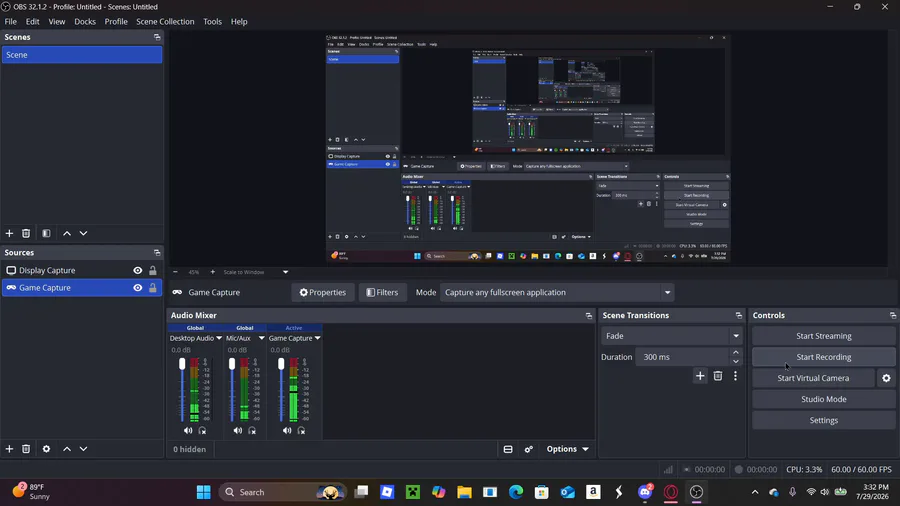Show hidden tray icons chevron
Screen dimensions: 900x506
click(x=755, y=492)
